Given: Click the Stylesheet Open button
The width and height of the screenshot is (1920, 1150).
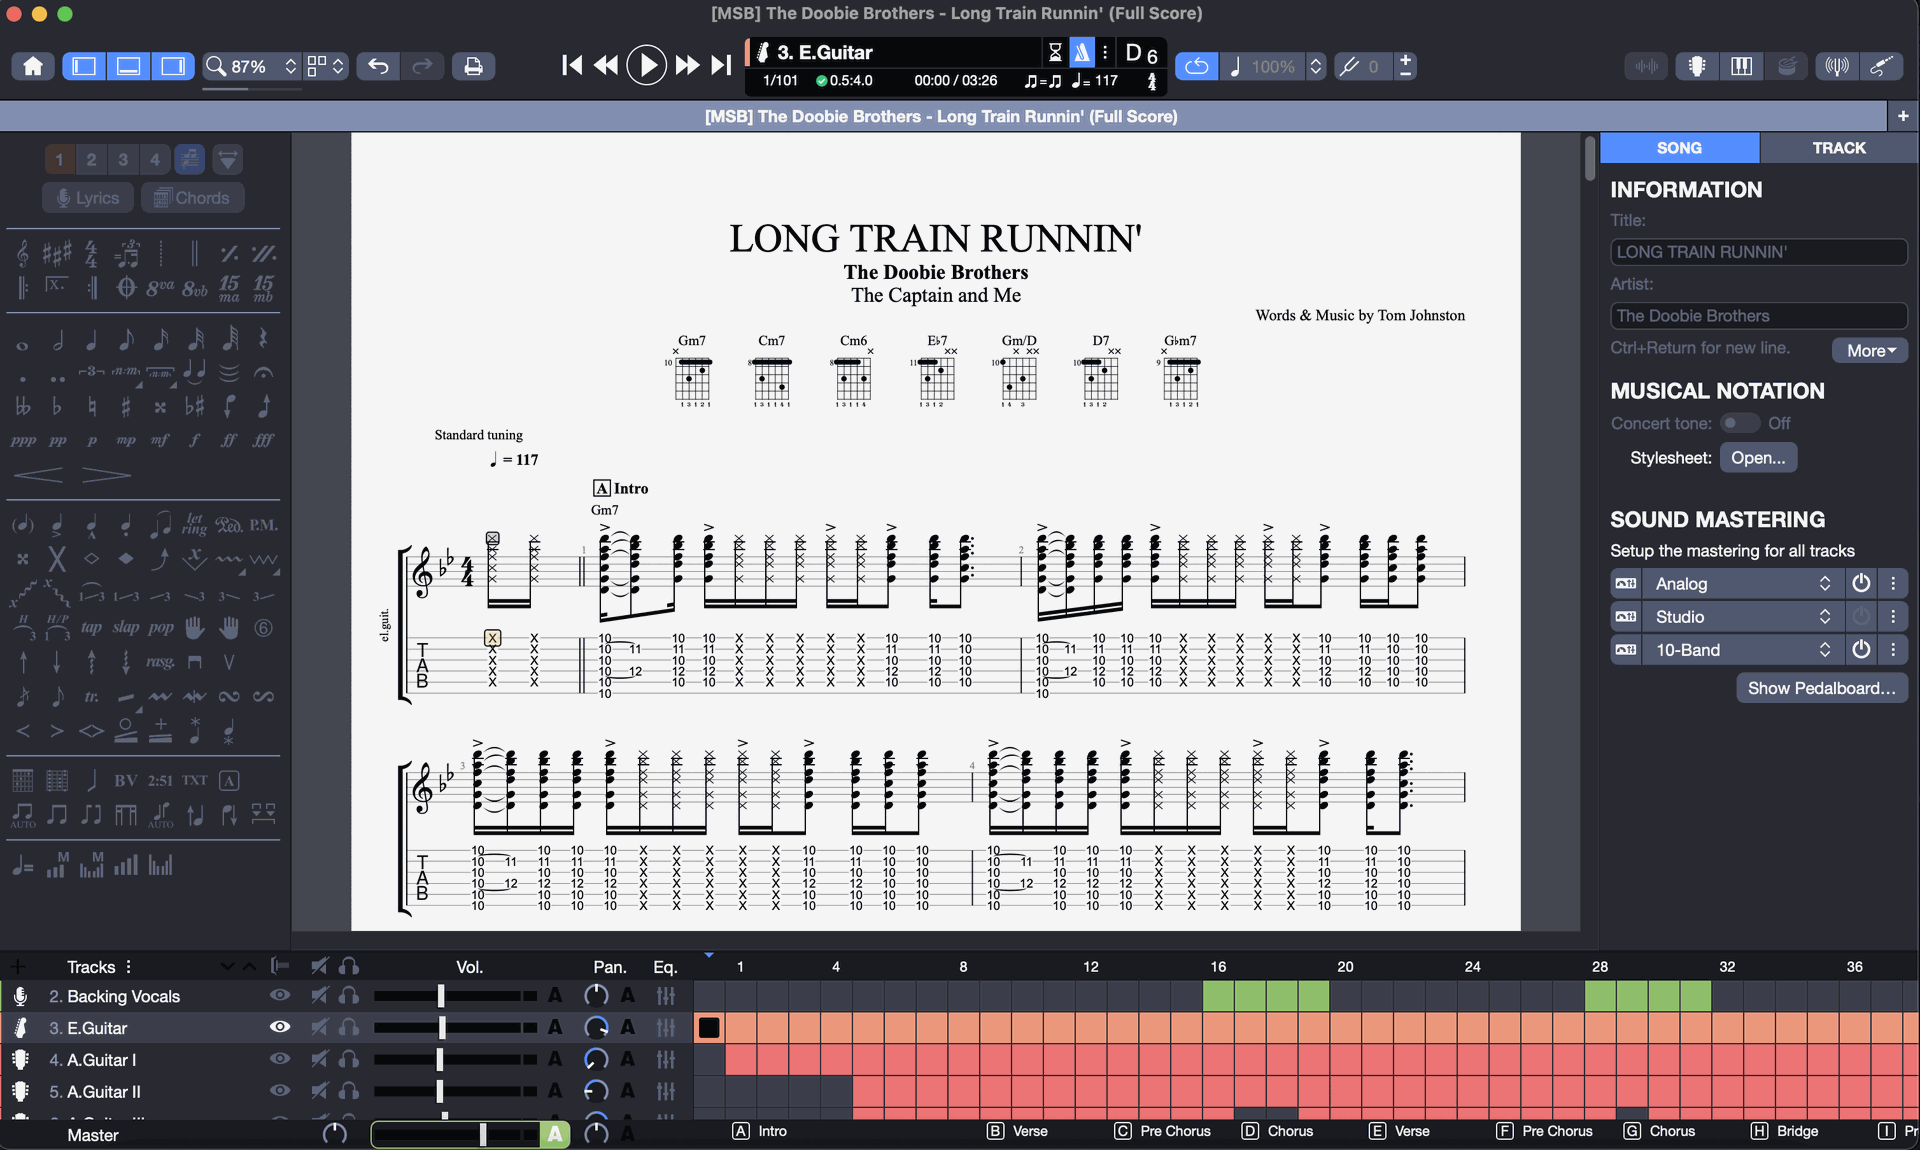Looking at the screenshot, I should click(x=1758, y=458).
